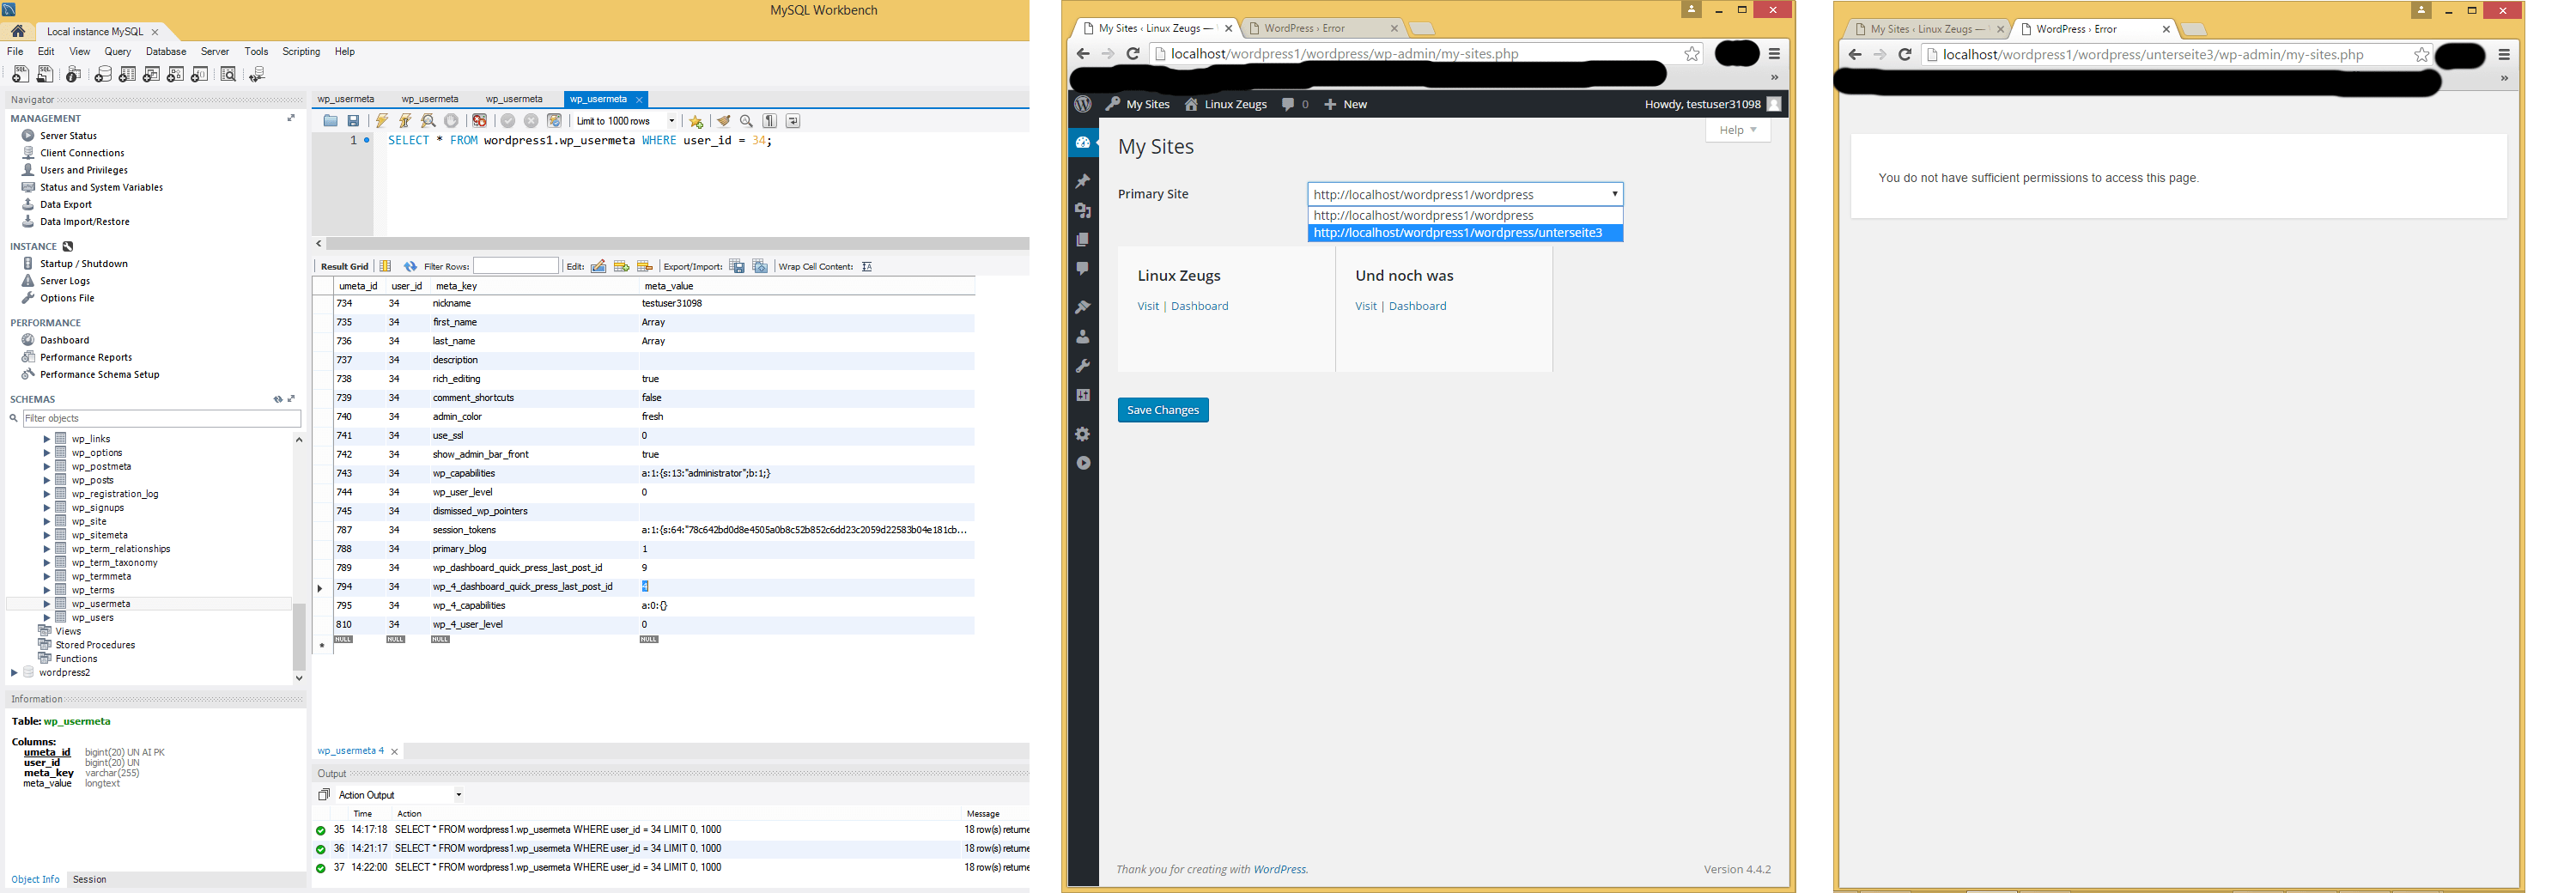This screenshot has height=893, width=2576.
Task: Switch to the wp_usermeta result tab
Action: 352,750
